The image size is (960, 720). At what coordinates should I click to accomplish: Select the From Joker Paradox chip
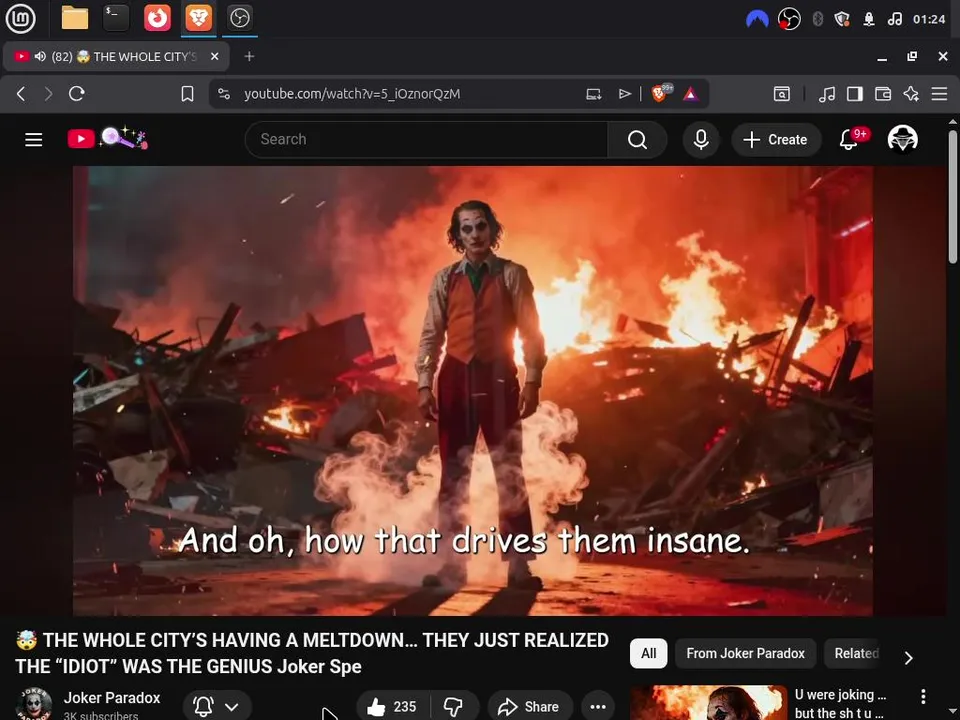745,653
